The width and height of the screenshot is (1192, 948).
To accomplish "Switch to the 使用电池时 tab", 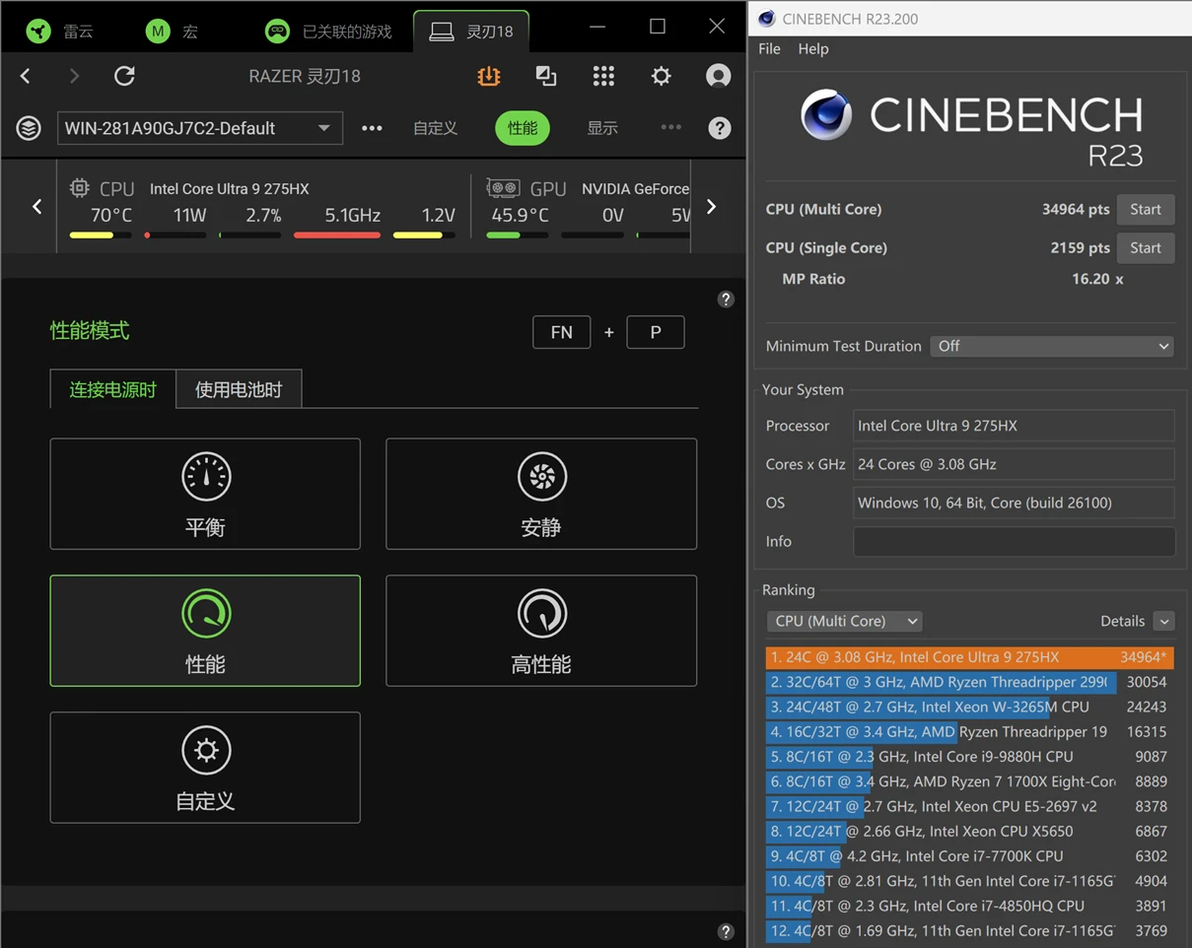I will [x=239, y=389].
